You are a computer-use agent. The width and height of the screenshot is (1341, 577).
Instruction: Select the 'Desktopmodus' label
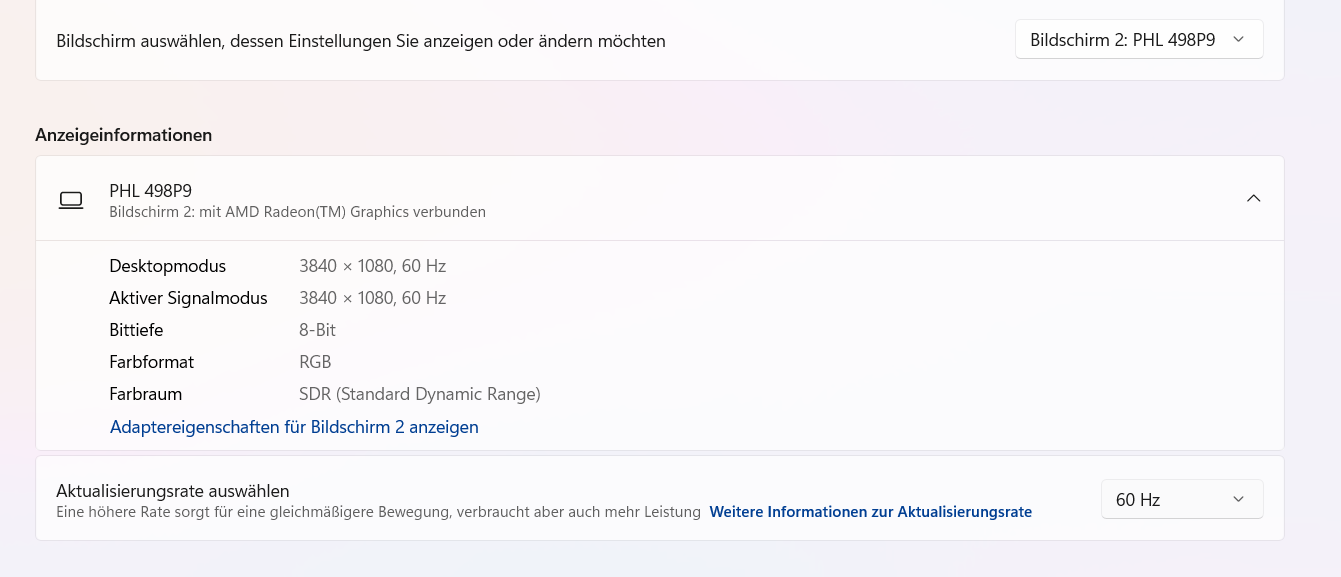(167, 266)
